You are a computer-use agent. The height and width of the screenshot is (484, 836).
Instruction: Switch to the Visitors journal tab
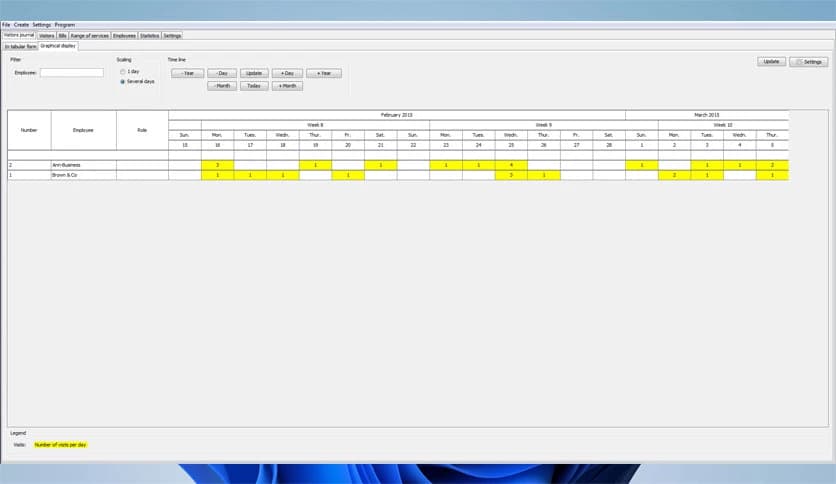coord(19,35)
